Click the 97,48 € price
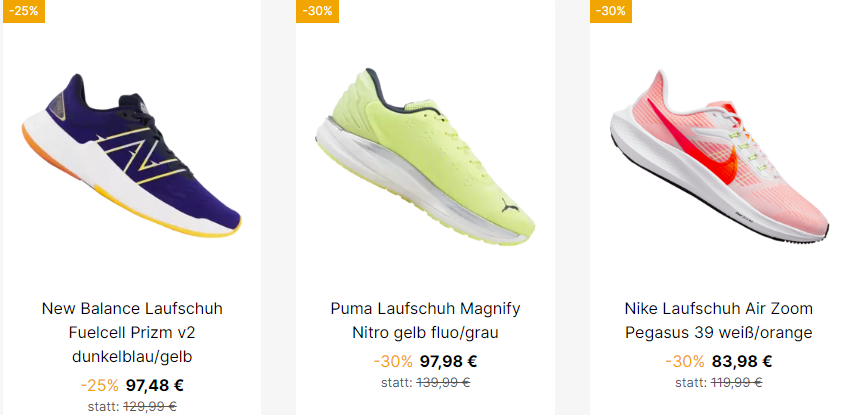 (x=154, y=385)
